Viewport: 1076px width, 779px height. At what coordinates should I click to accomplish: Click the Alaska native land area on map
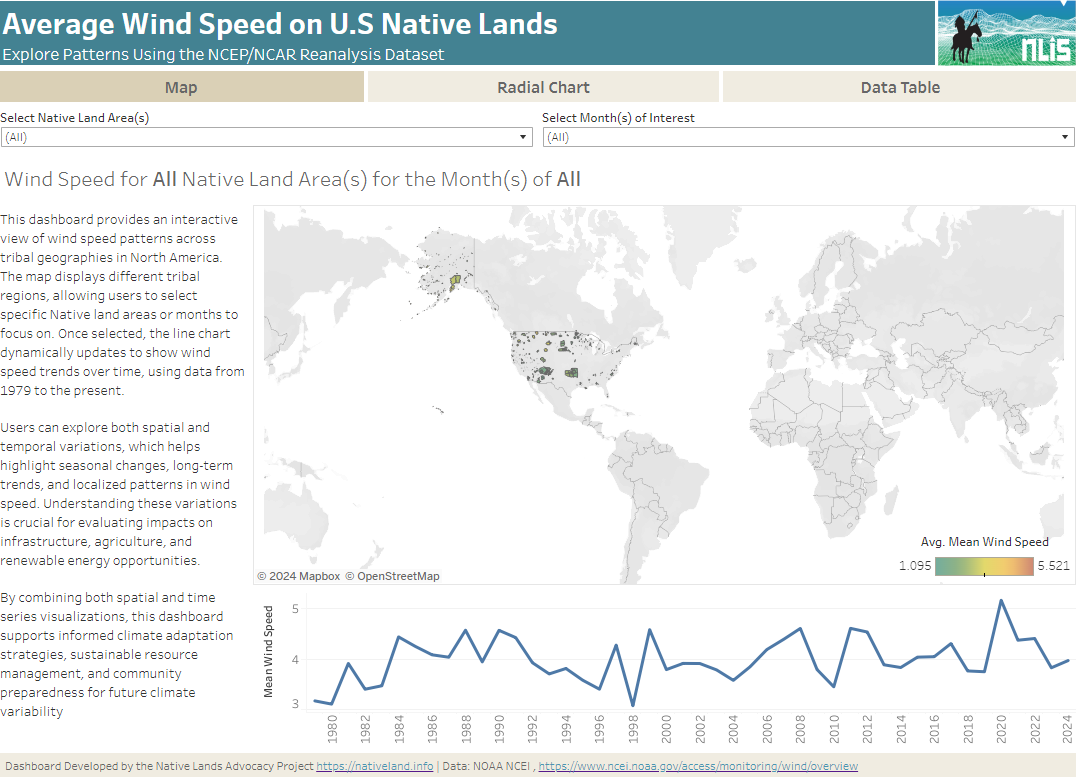pyautogui.click(x=454, y=283)
